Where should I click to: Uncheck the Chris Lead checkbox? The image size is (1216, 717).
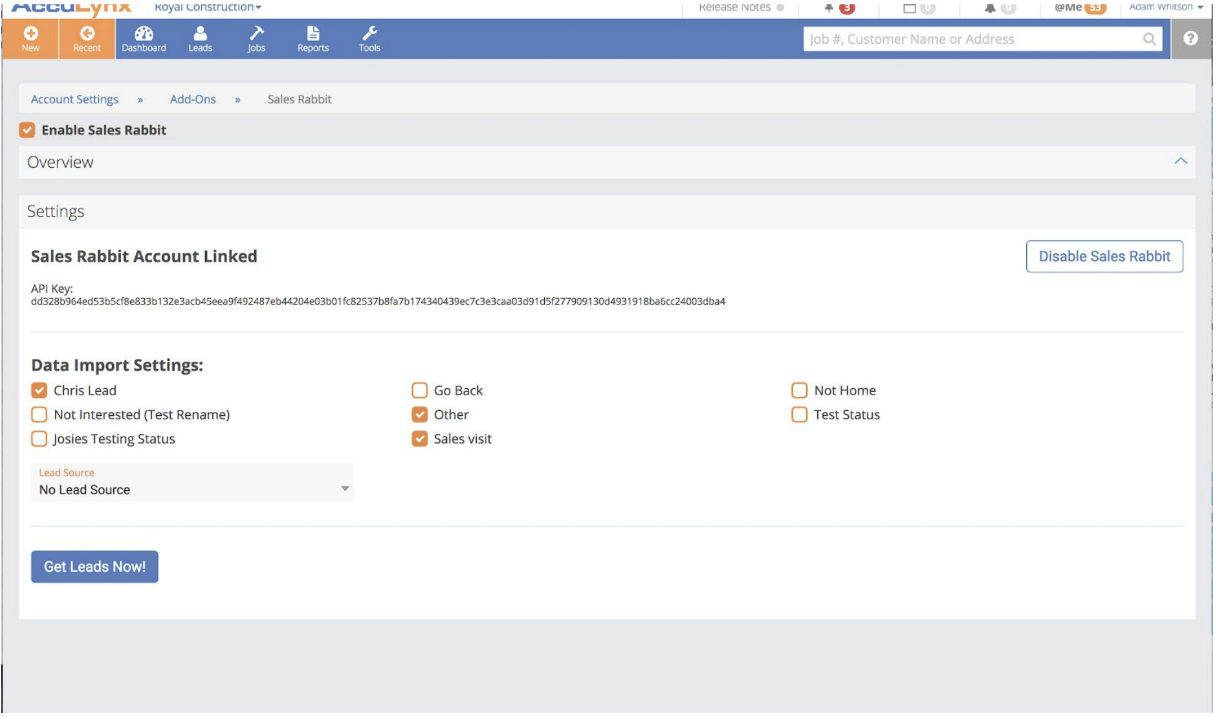[x=39, y=390]
